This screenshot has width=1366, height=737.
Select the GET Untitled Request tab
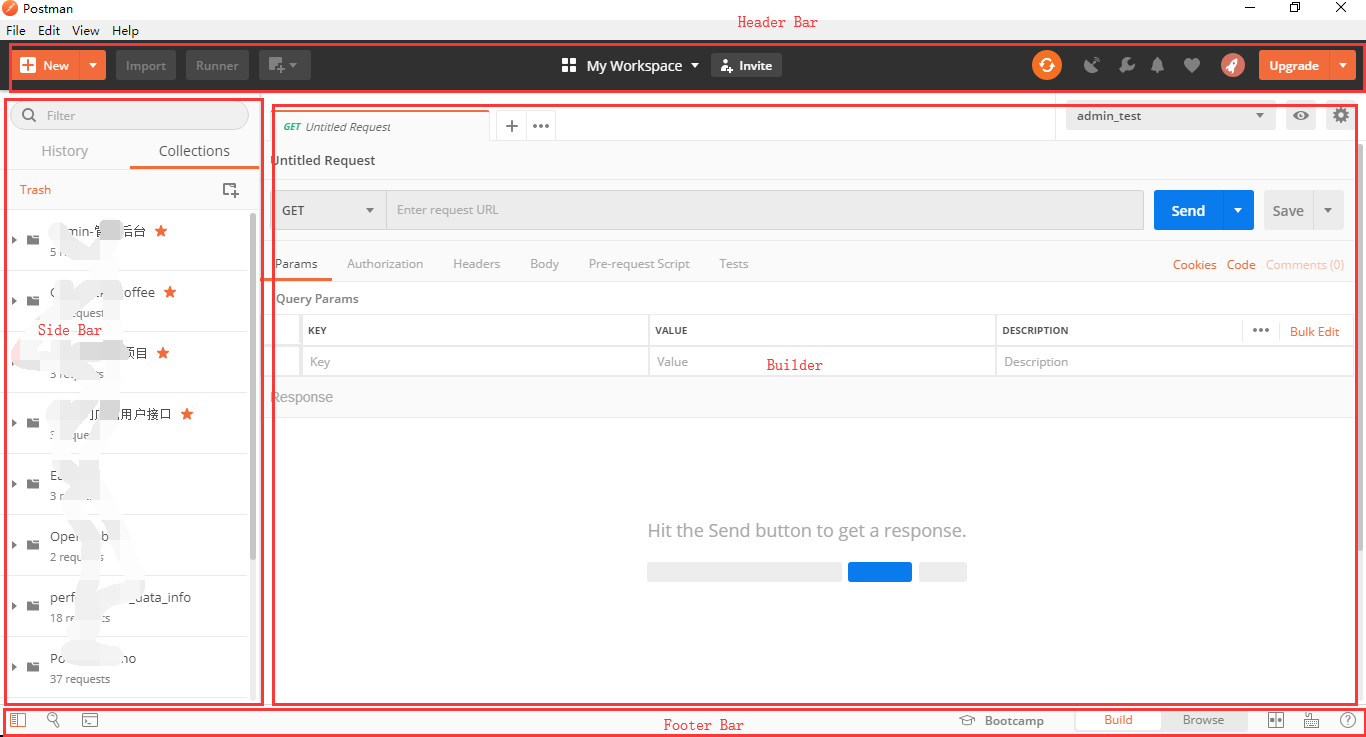pyautogui.click(x=381, y=126)
